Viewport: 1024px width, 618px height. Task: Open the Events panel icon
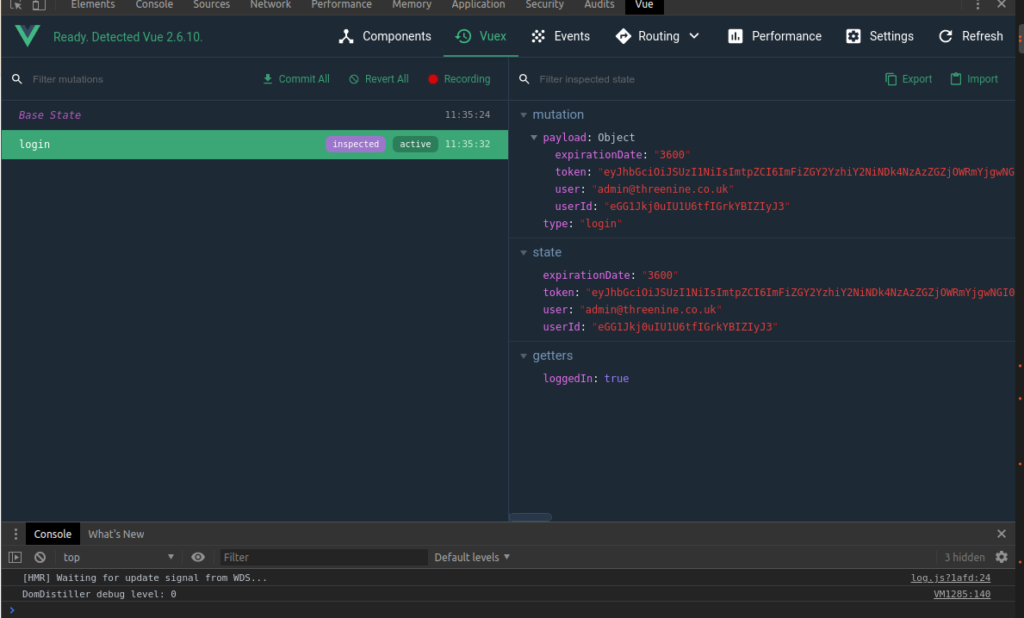coord(538,37)
